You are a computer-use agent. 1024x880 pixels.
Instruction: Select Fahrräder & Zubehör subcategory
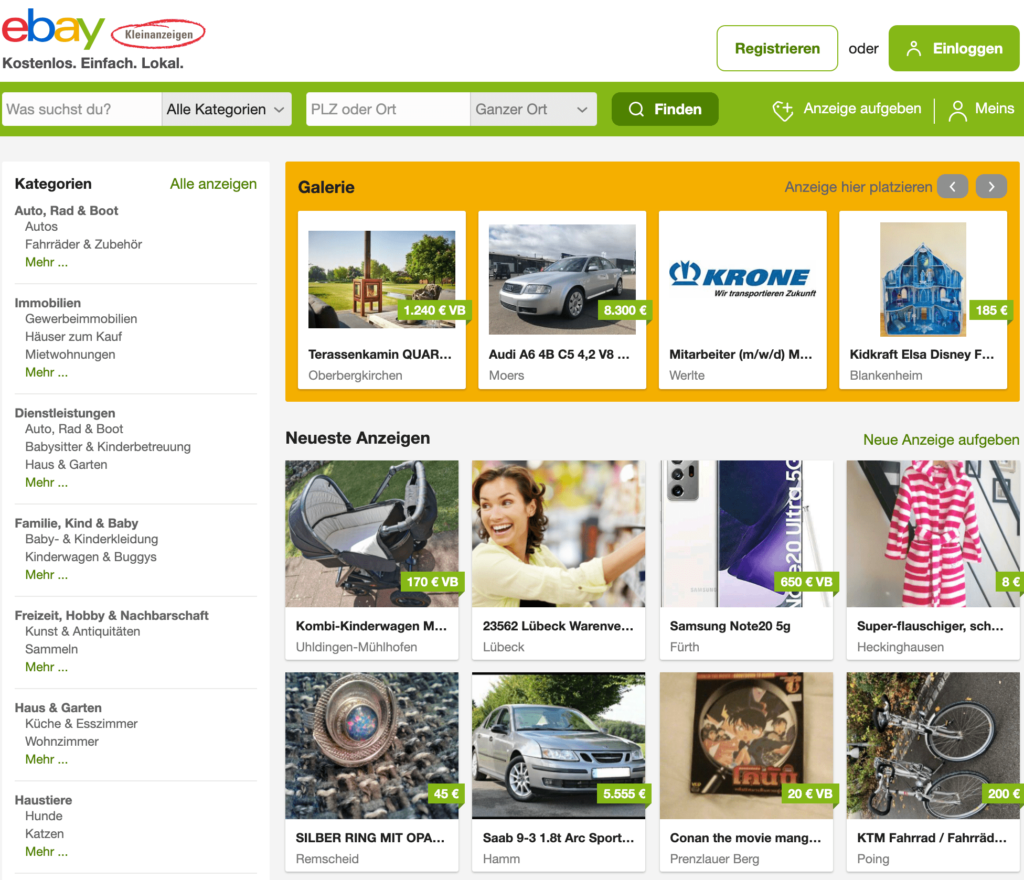coord(84,244)
